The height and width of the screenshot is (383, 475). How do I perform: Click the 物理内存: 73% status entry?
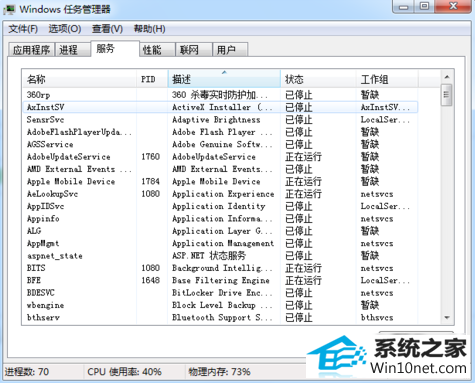pos(220,372)
